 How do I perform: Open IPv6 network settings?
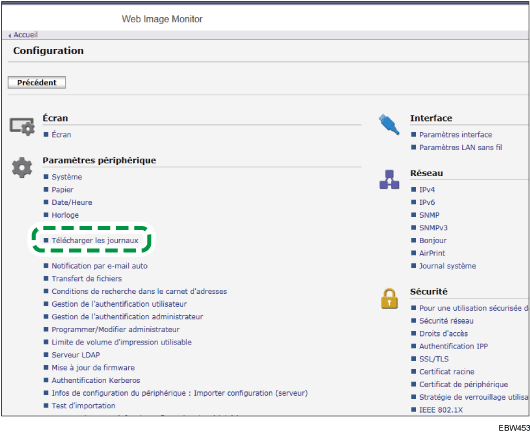[427, 202]
